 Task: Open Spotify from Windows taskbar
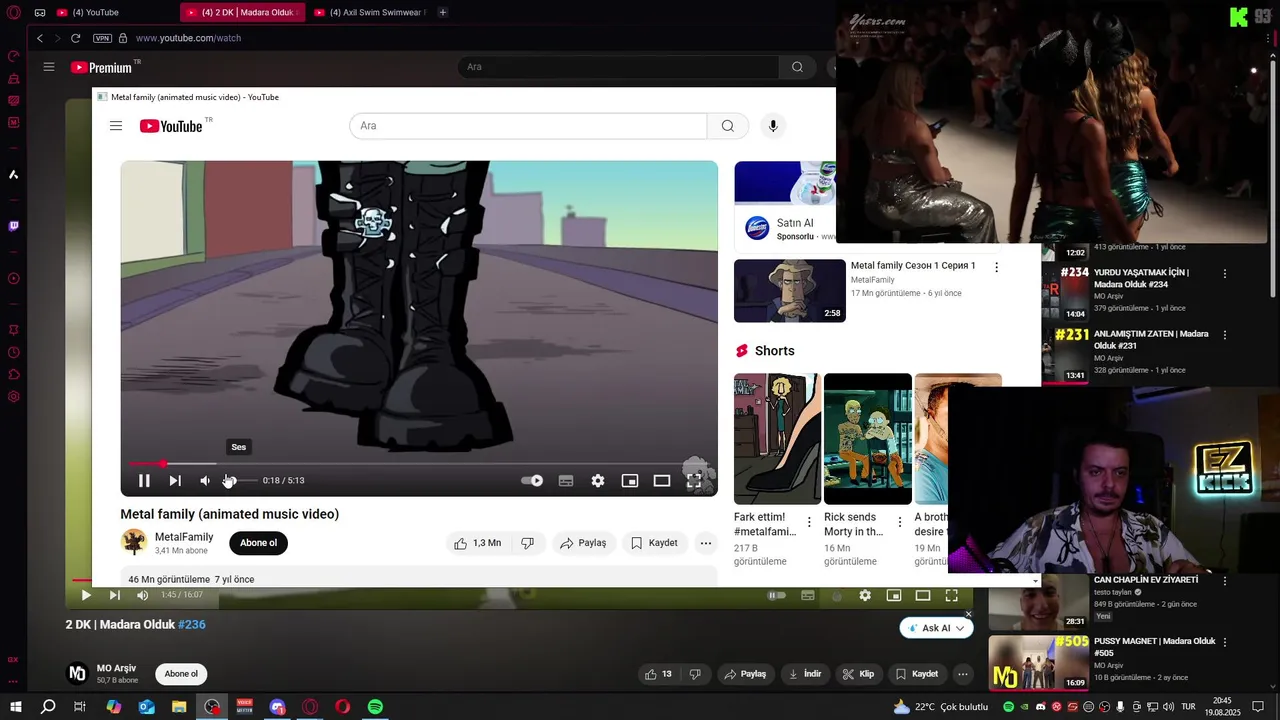tap(375, 707)
